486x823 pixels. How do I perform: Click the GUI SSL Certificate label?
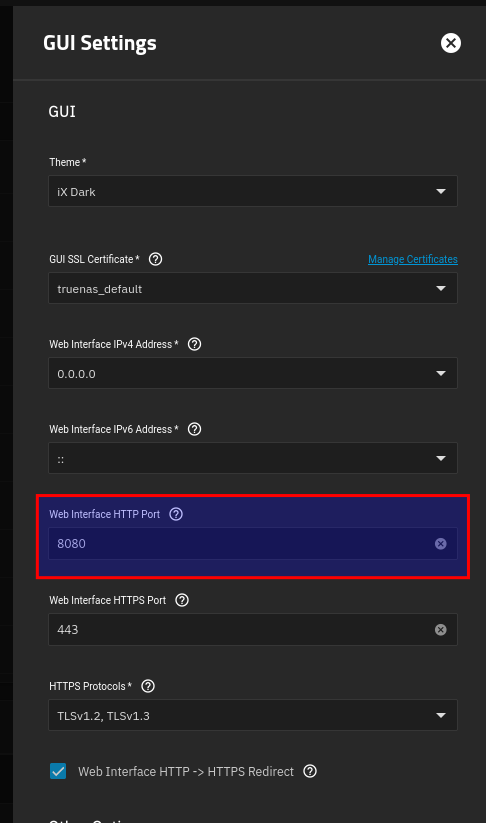tap(94, 259)
